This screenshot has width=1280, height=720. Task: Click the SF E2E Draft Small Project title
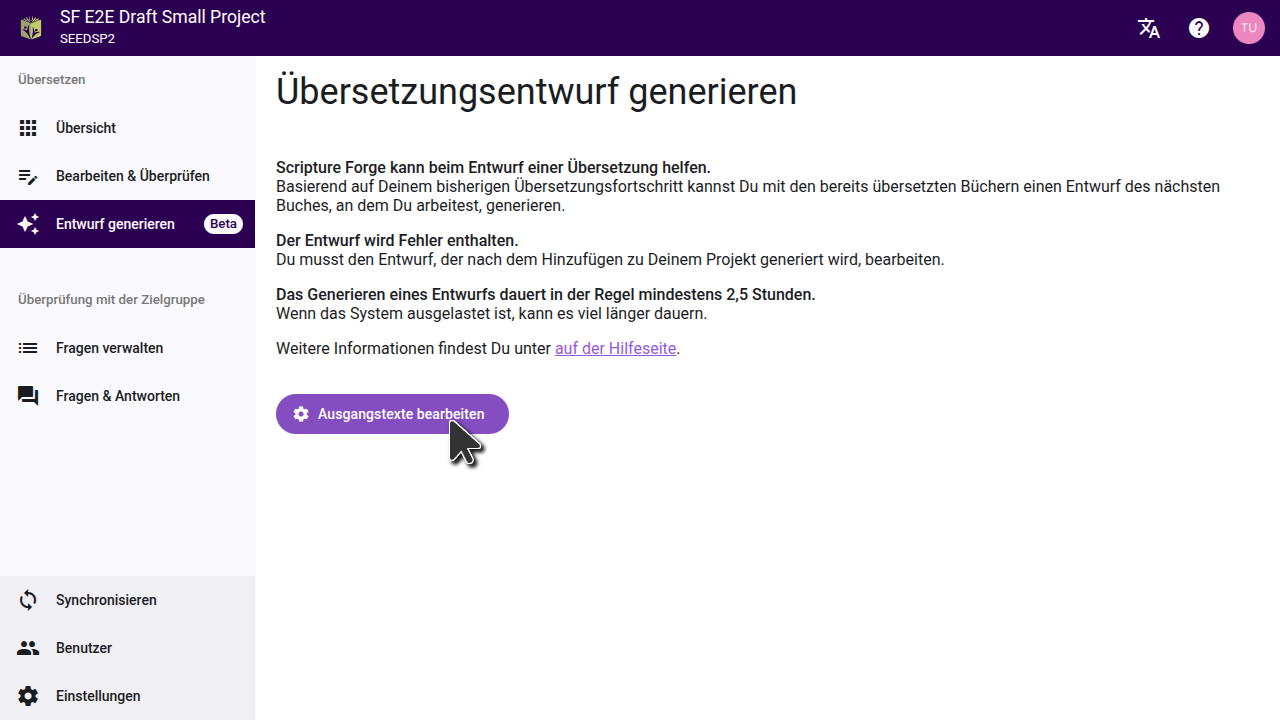tap(163, 17)
